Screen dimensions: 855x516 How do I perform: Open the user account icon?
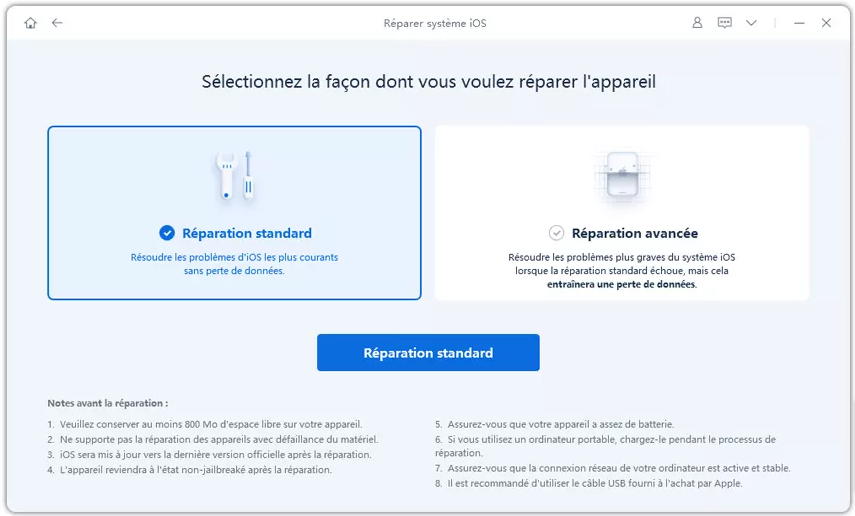point(698,23)
